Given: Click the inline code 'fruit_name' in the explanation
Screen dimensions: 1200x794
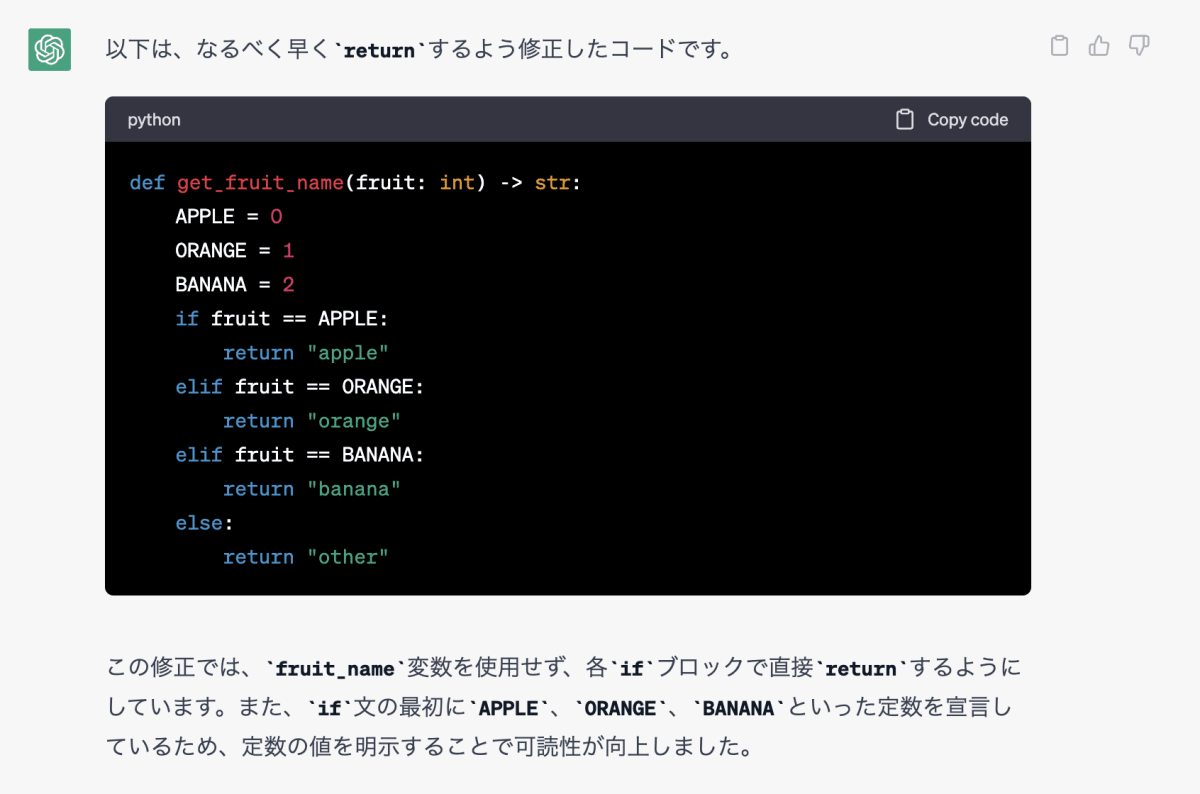Looking at the screenshot, I should pyautogui.click(x=336, y=668).
